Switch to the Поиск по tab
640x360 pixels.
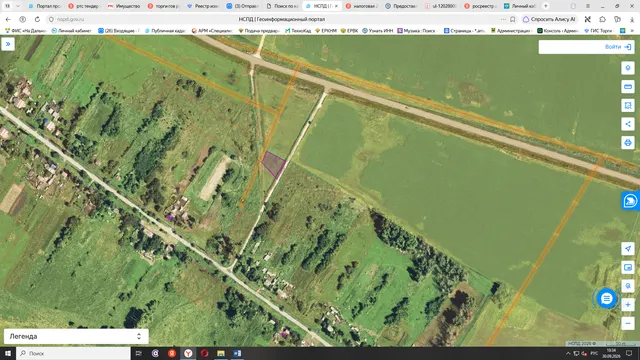click(283, 6)
